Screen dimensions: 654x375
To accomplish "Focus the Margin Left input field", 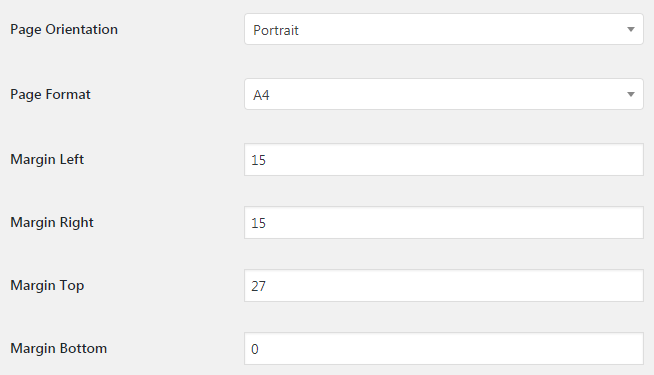I will point(444,160).
